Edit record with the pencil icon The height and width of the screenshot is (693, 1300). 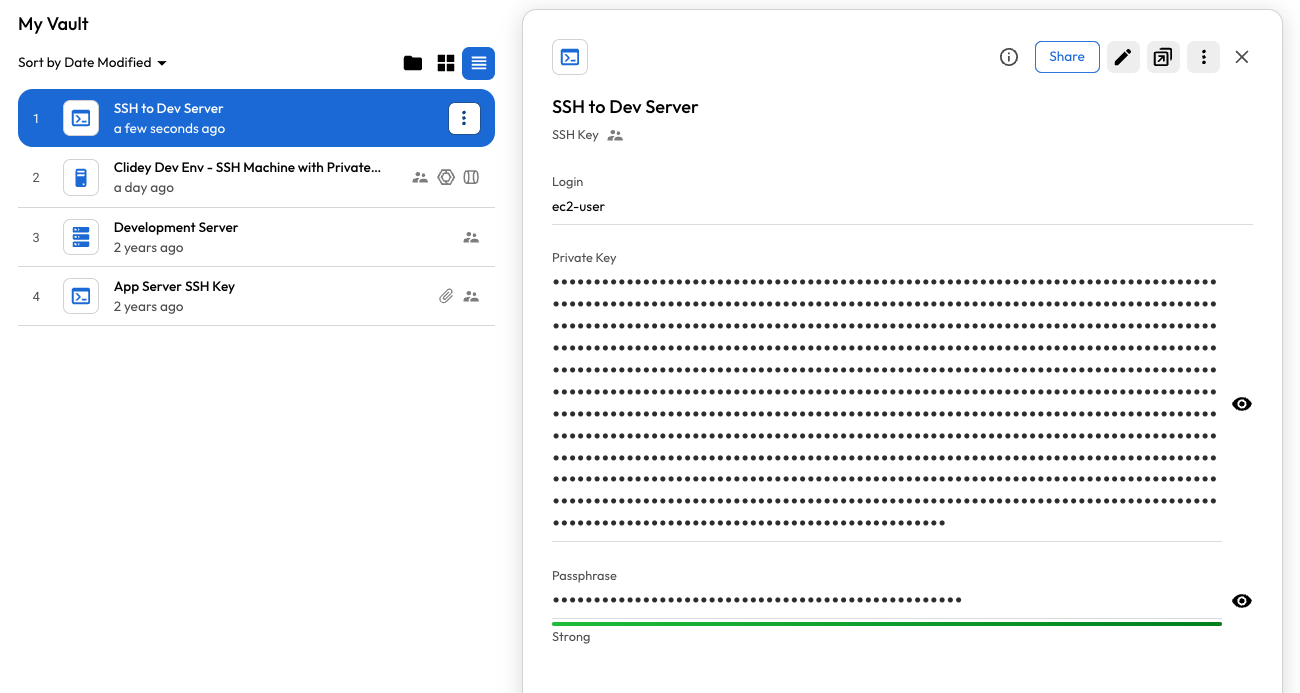pos(1123,57)
